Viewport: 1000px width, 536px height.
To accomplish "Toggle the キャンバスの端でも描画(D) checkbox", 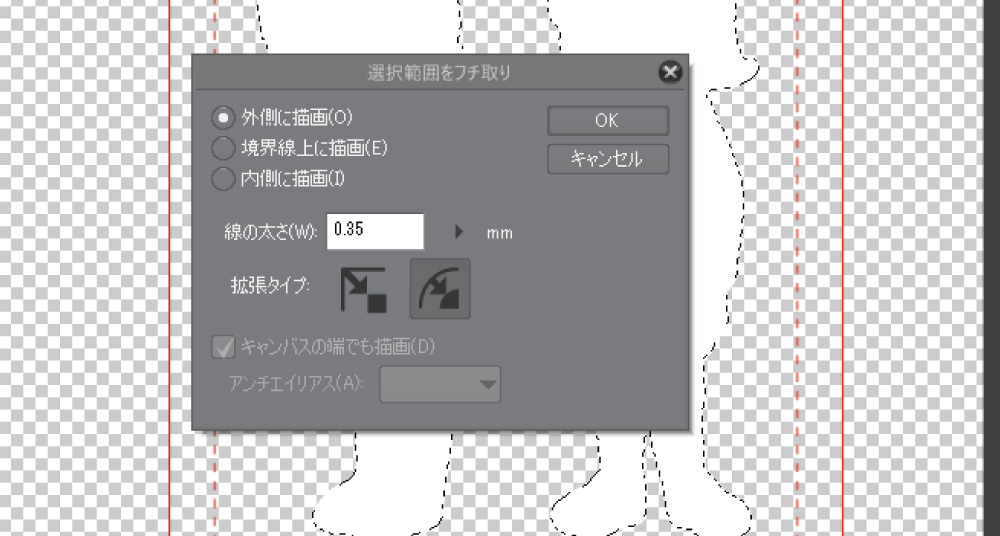I will click(223, 348).
